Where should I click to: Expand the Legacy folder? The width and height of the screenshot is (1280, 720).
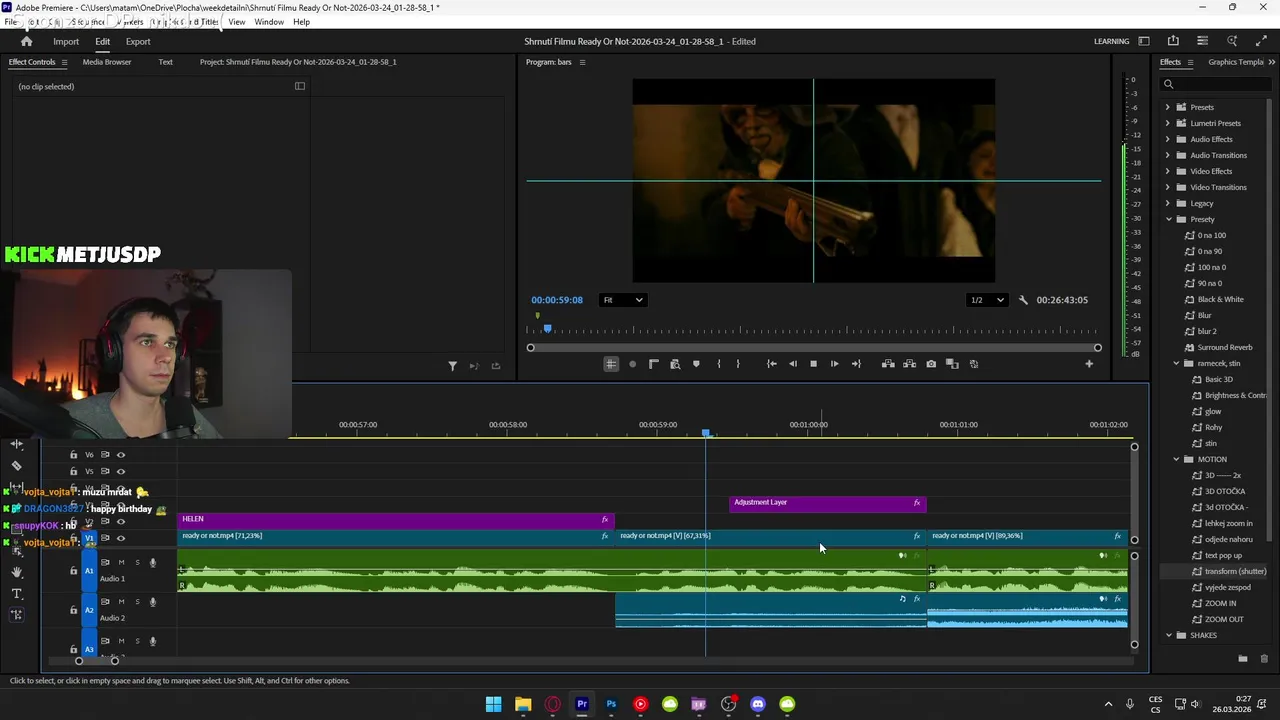point(1167,203)
